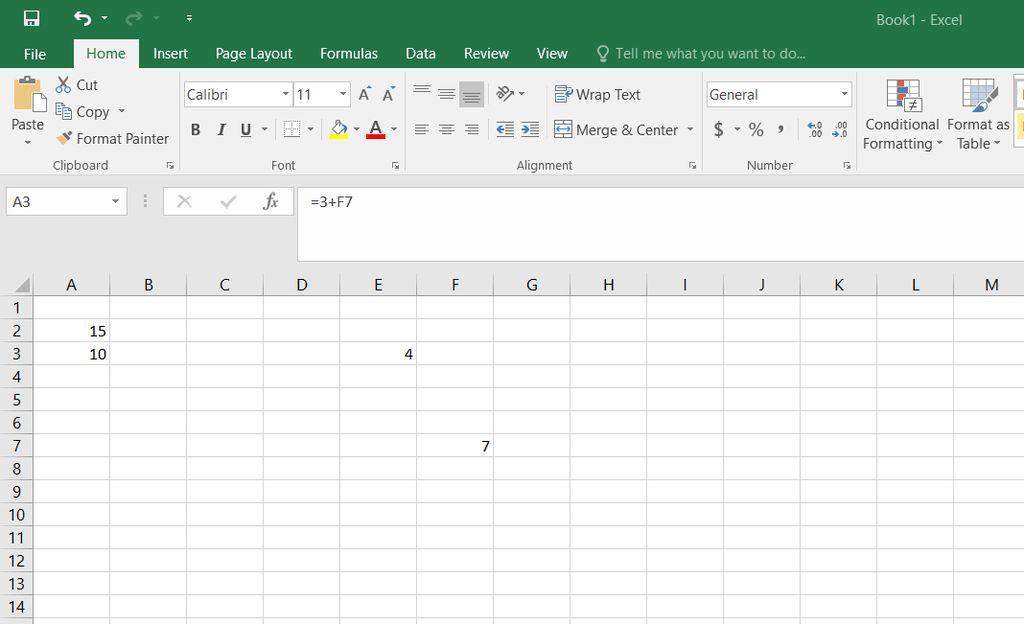Open Merge & Center options arrow
The image size is (1024, 624).
(690, 130)
